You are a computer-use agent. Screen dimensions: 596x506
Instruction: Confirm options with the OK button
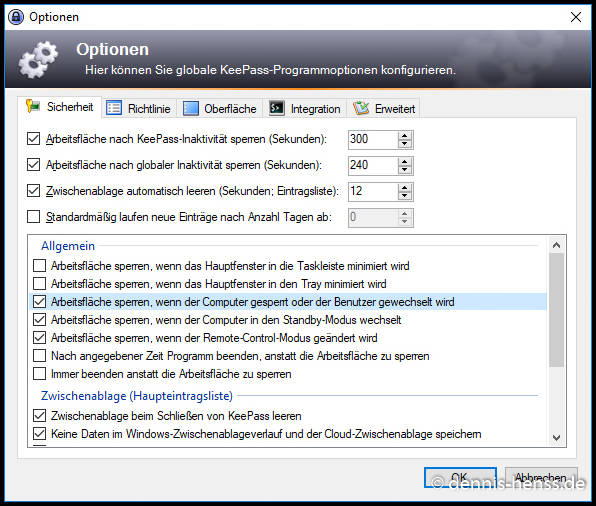[x=460, y=477]
